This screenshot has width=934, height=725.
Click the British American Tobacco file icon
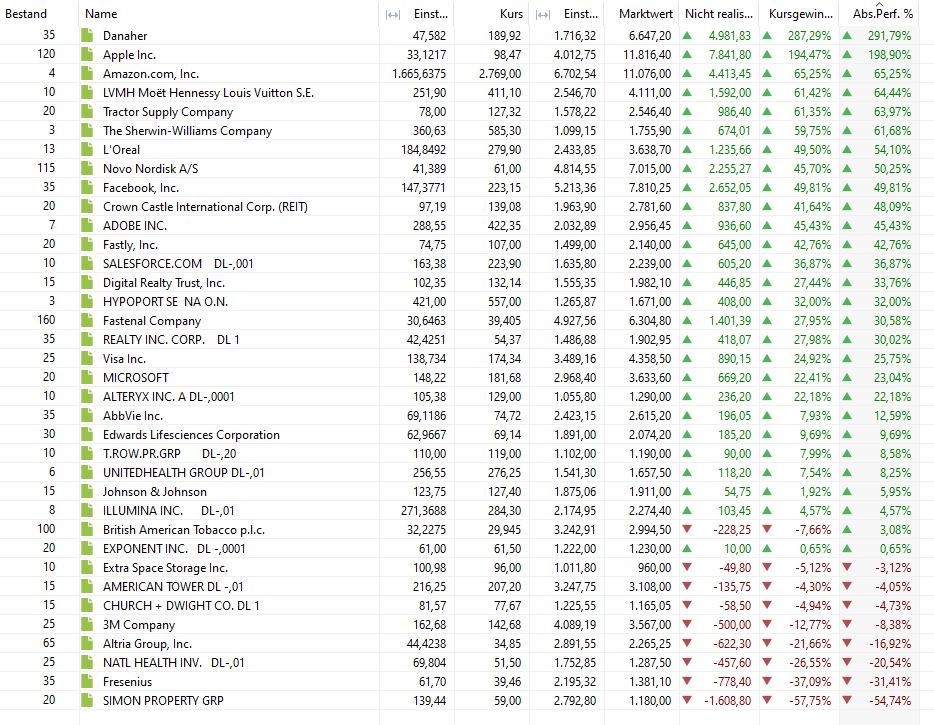click(87, 530)
